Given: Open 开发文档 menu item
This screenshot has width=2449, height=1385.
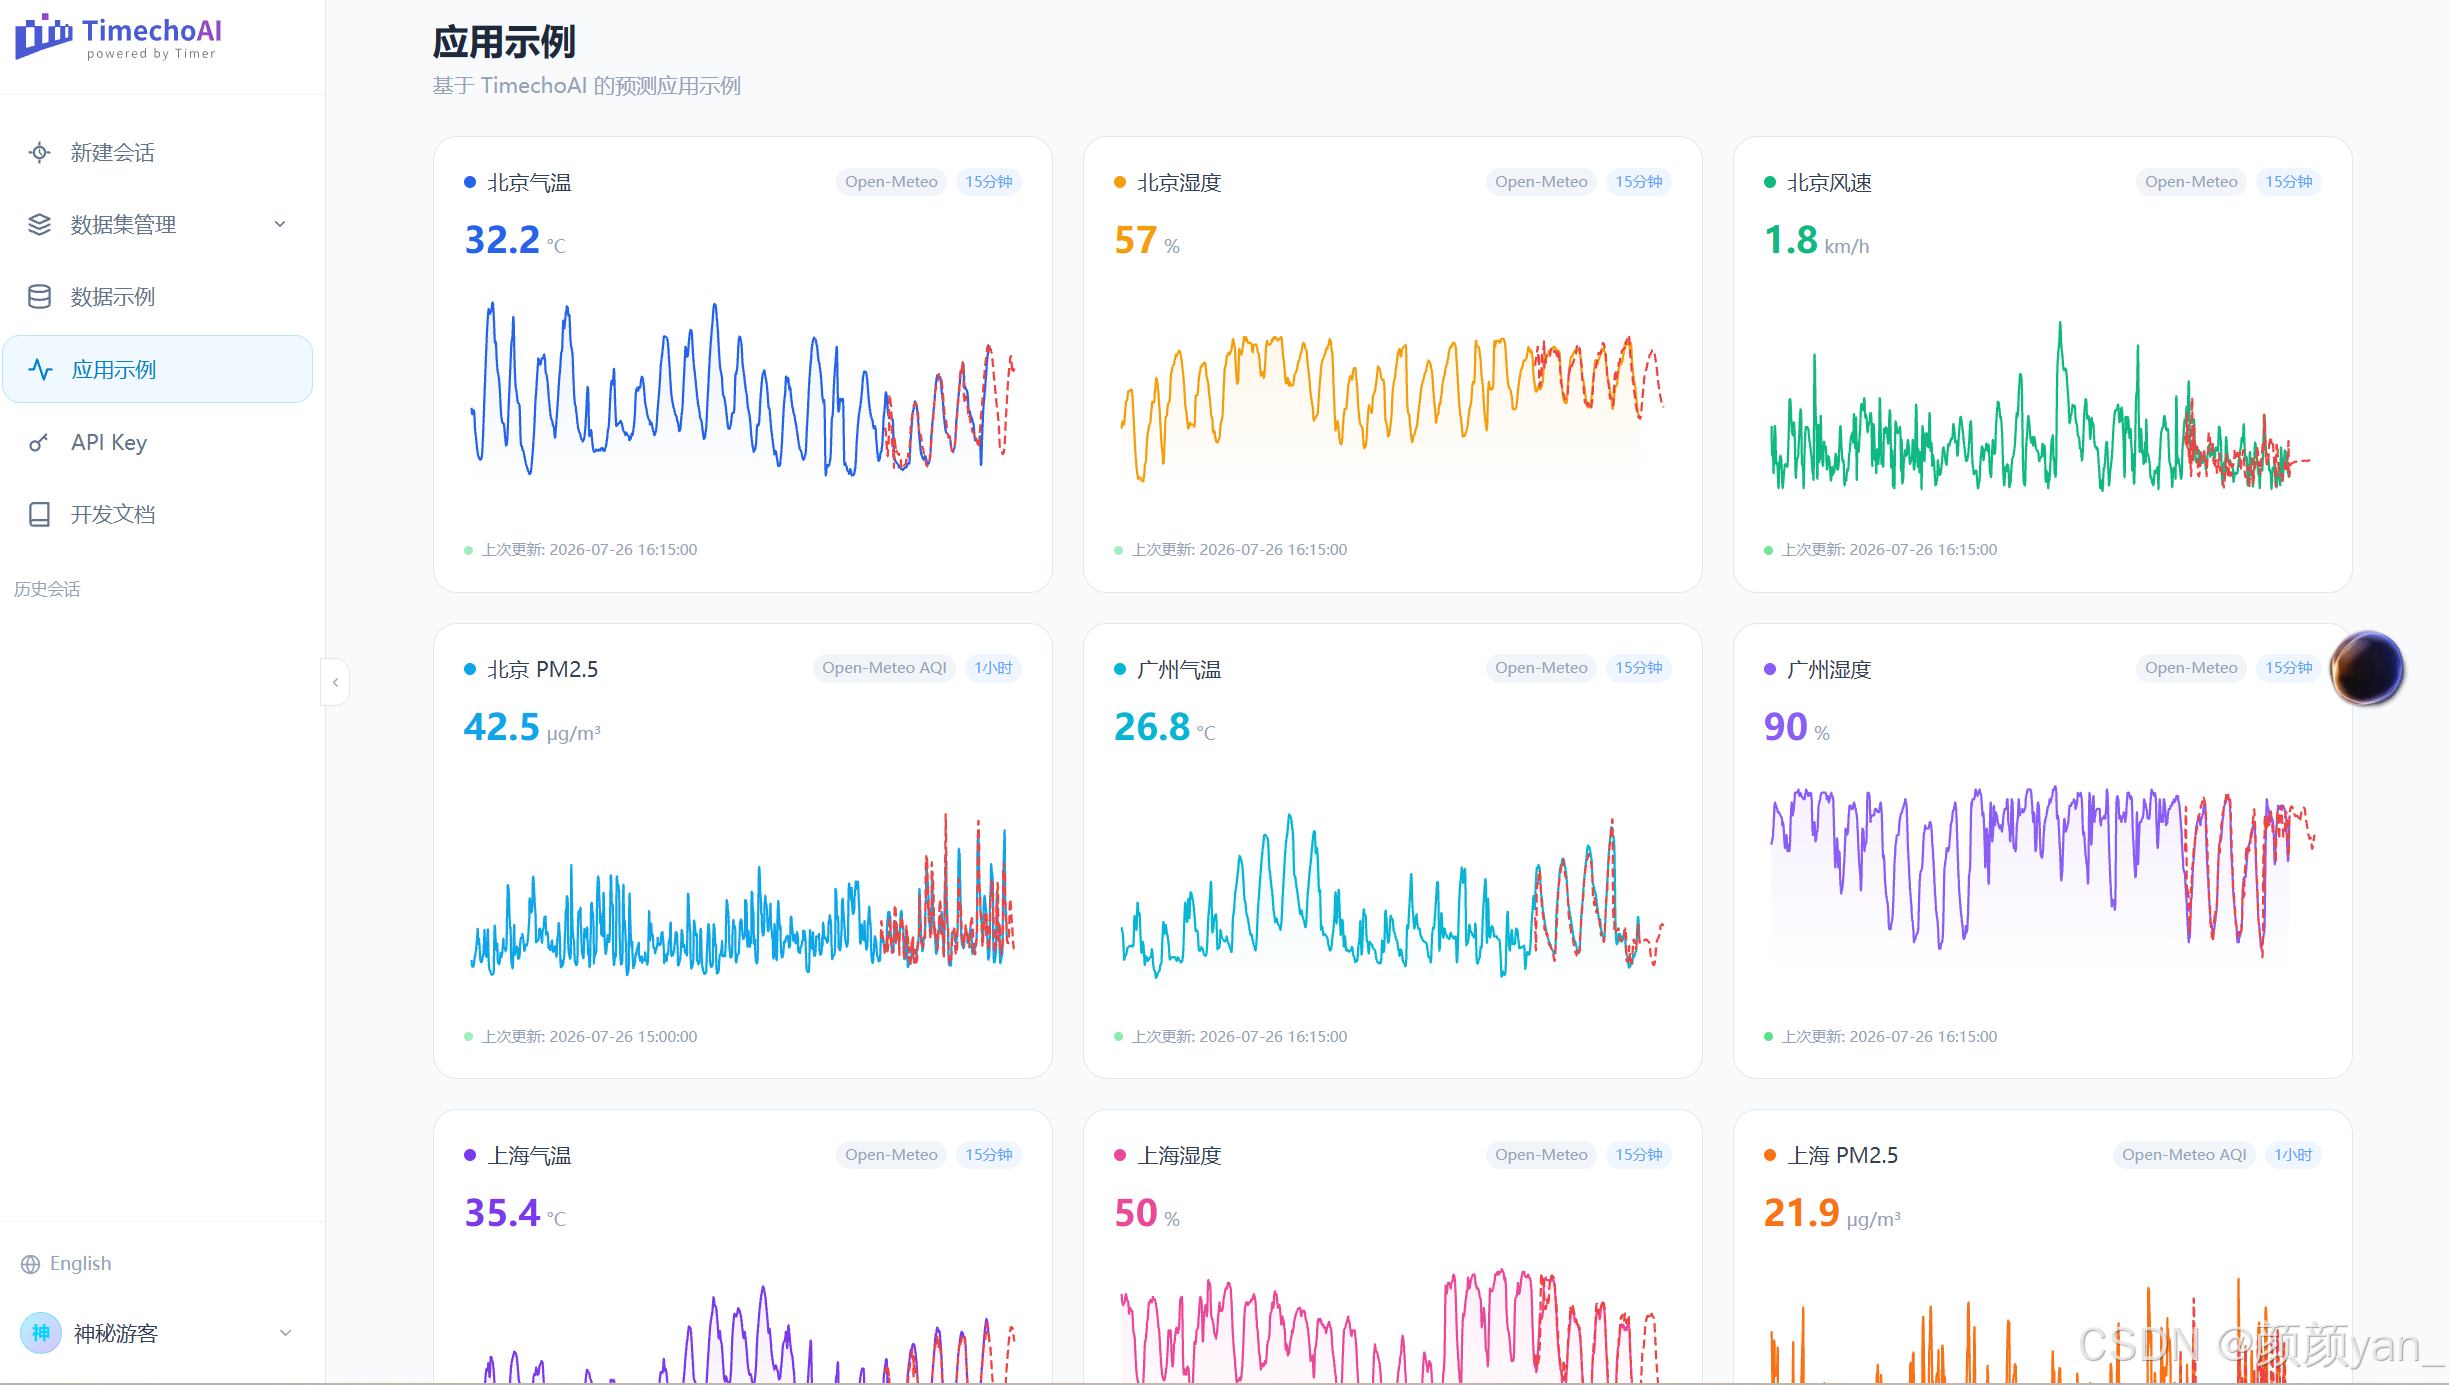Looking at the screenshot, I should point(158,514).
